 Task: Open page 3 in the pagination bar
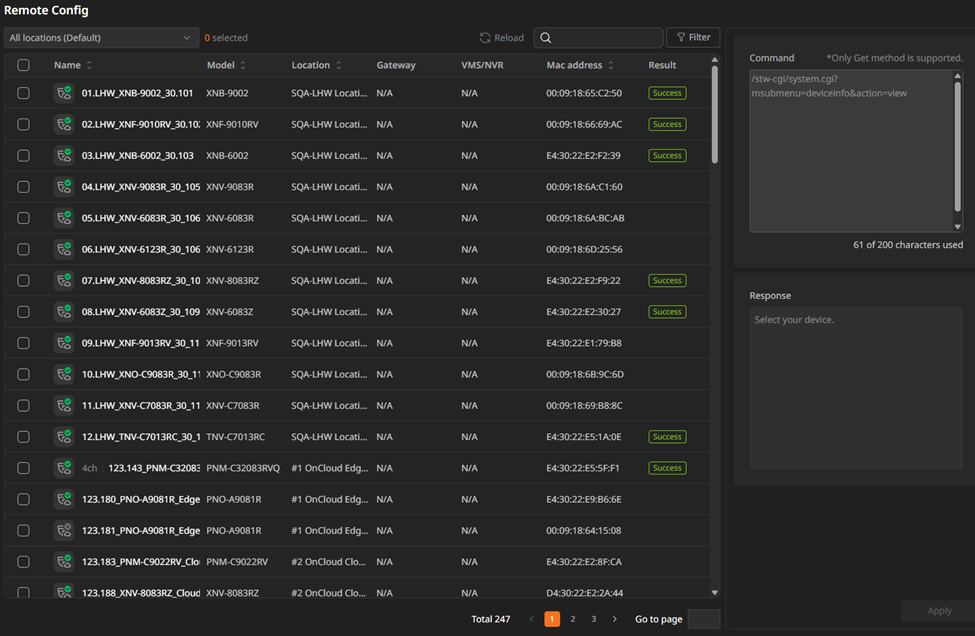(x=592, y=619)
